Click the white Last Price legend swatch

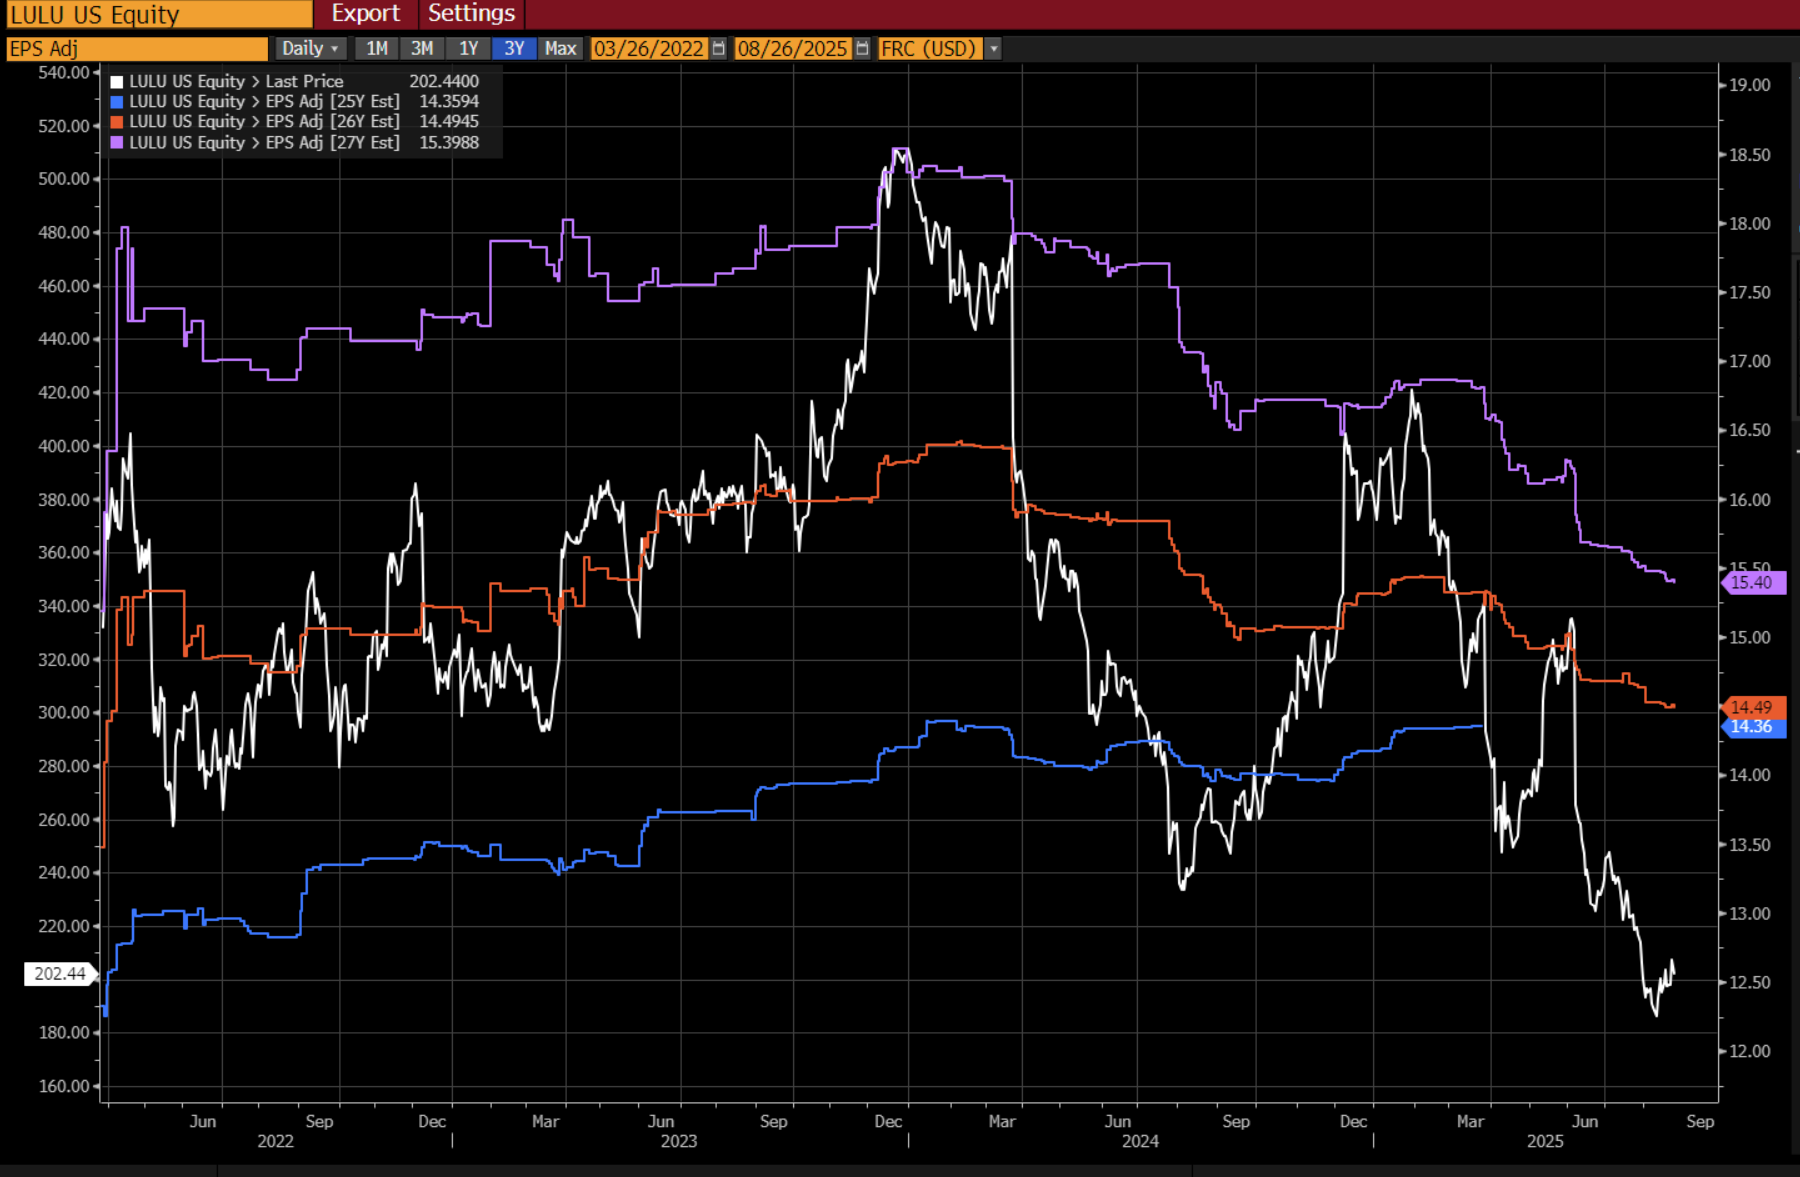[117, 82]
